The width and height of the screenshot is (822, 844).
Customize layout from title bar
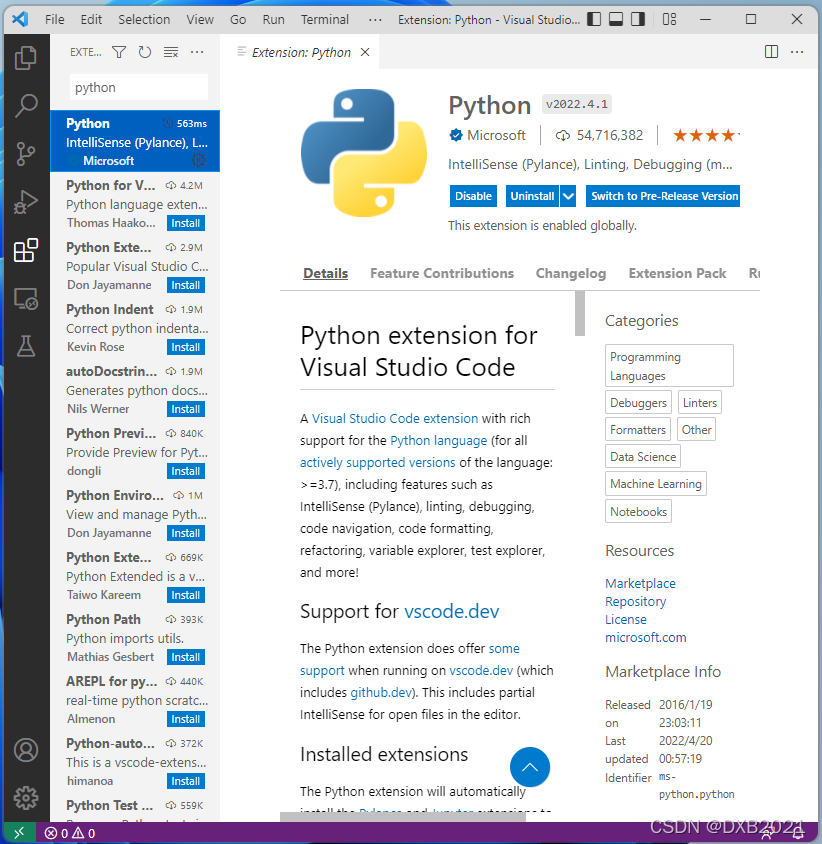click(x=670, y=19)
